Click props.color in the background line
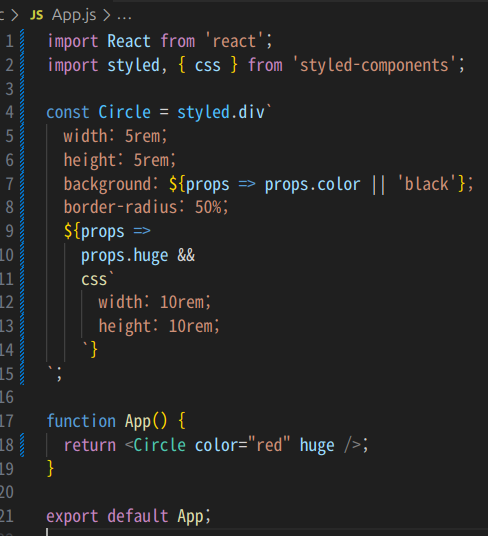This screenshot has width=488, height=536. point(312,185)
